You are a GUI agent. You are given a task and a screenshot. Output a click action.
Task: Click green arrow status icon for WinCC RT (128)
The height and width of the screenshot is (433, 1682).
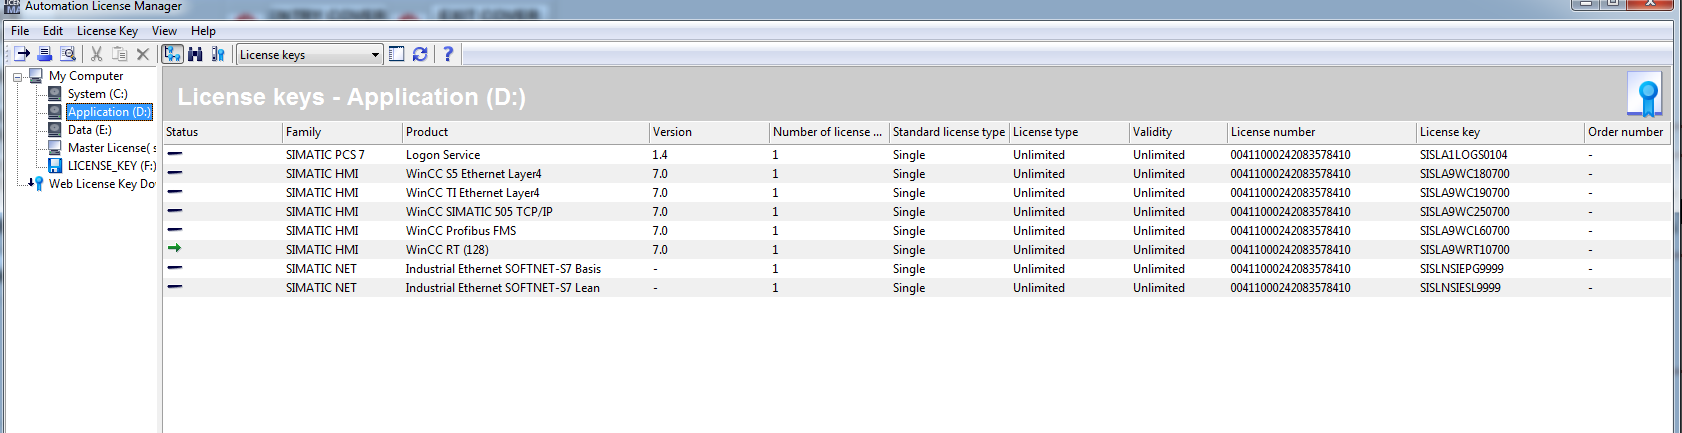pos(175,248)
